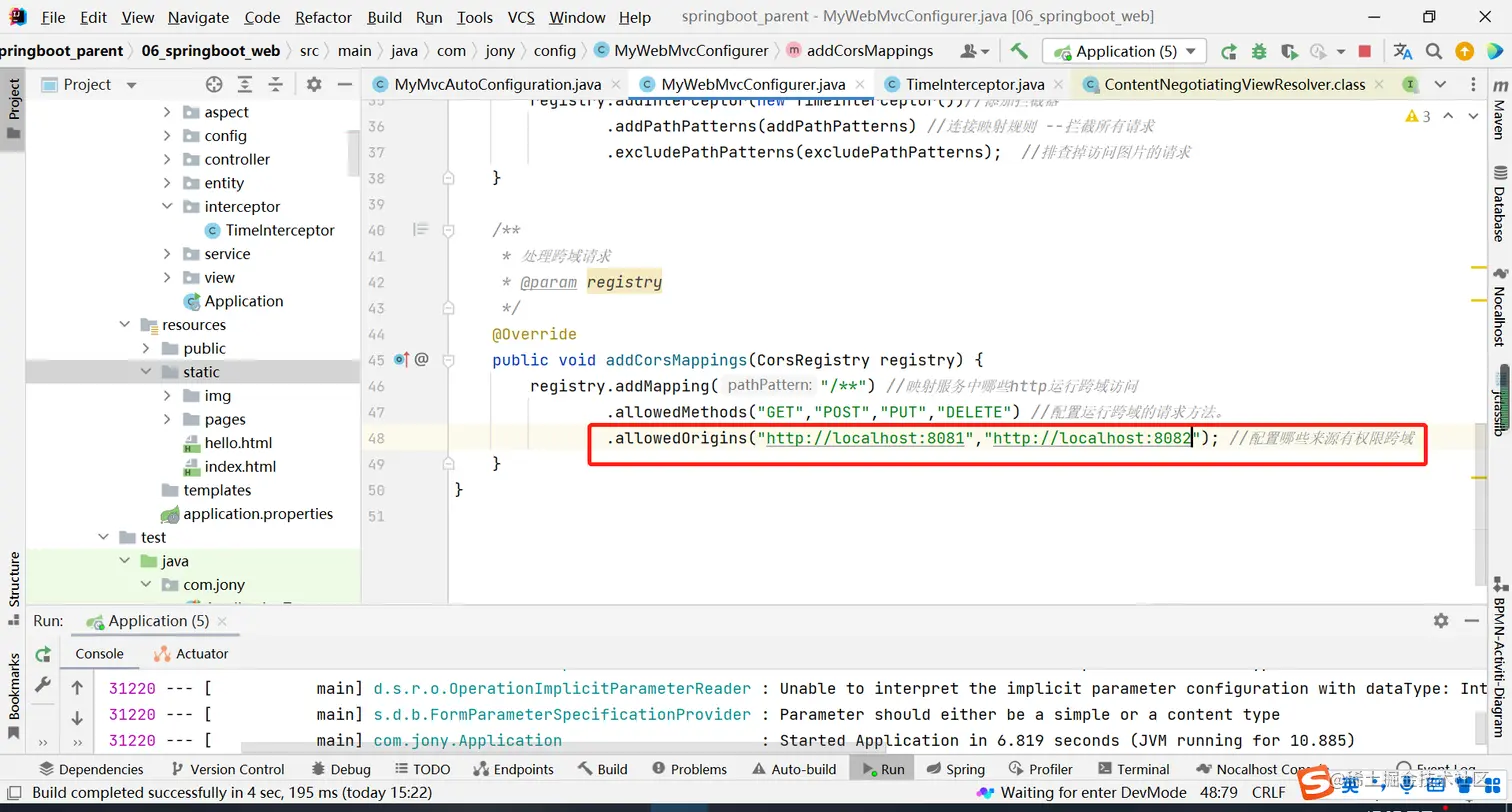Close the ContentNegotiatingViewResolver.class tab
This screenshot has height=812, width=1512.
tap(1380, 85)
